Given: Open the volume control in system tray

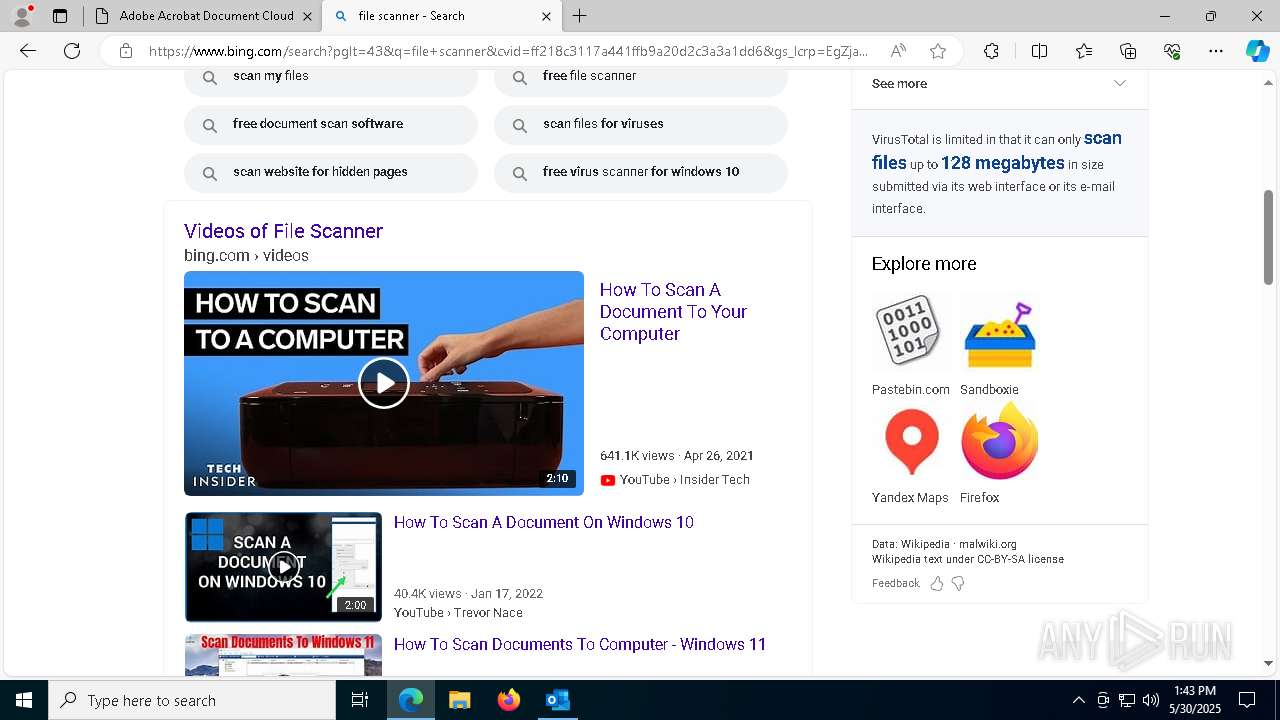Looking at the screenshot, I should (1151, 700).
